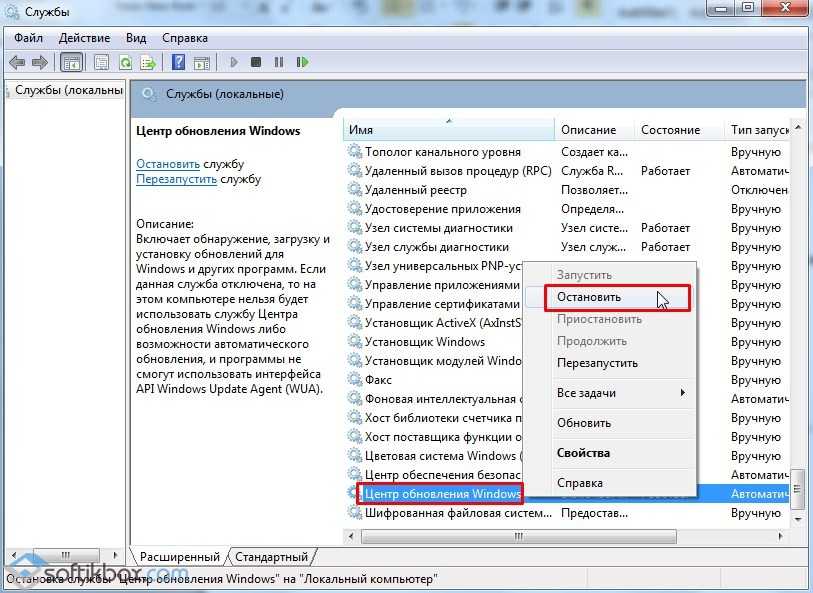Click the Export list toolbar icon
Viewport: 813px width, 593px height.
click(148, 62)
